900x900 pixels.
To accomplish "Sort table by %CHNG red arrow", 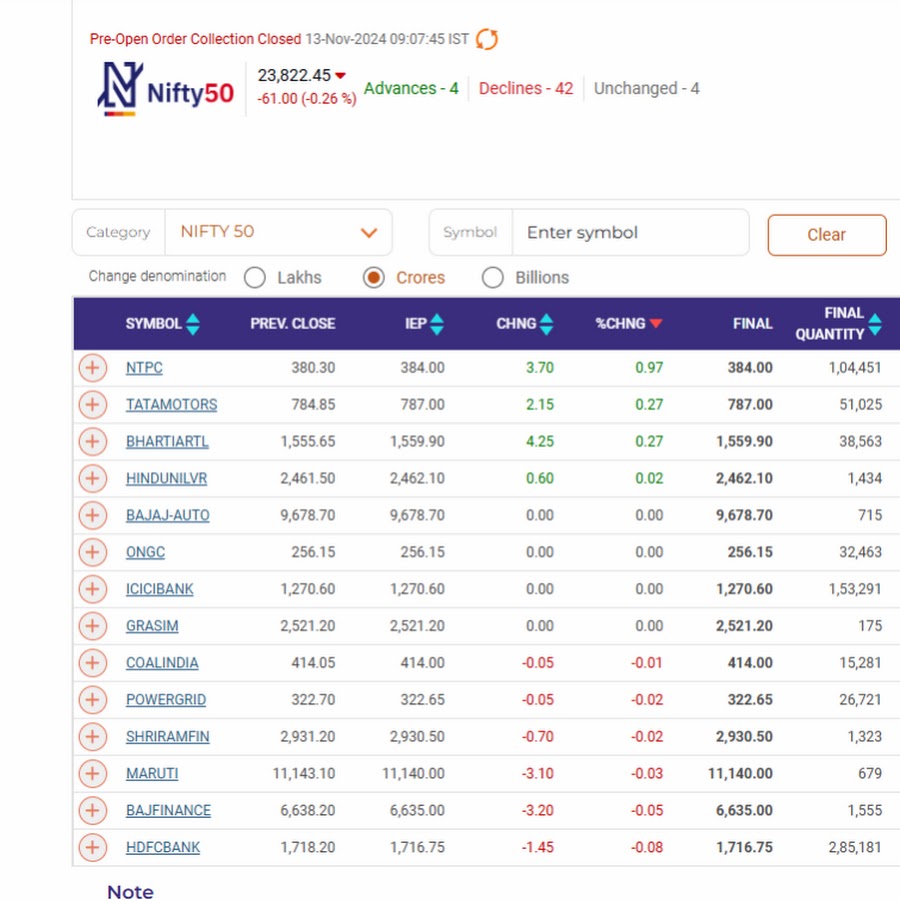I will pos(655,324).
